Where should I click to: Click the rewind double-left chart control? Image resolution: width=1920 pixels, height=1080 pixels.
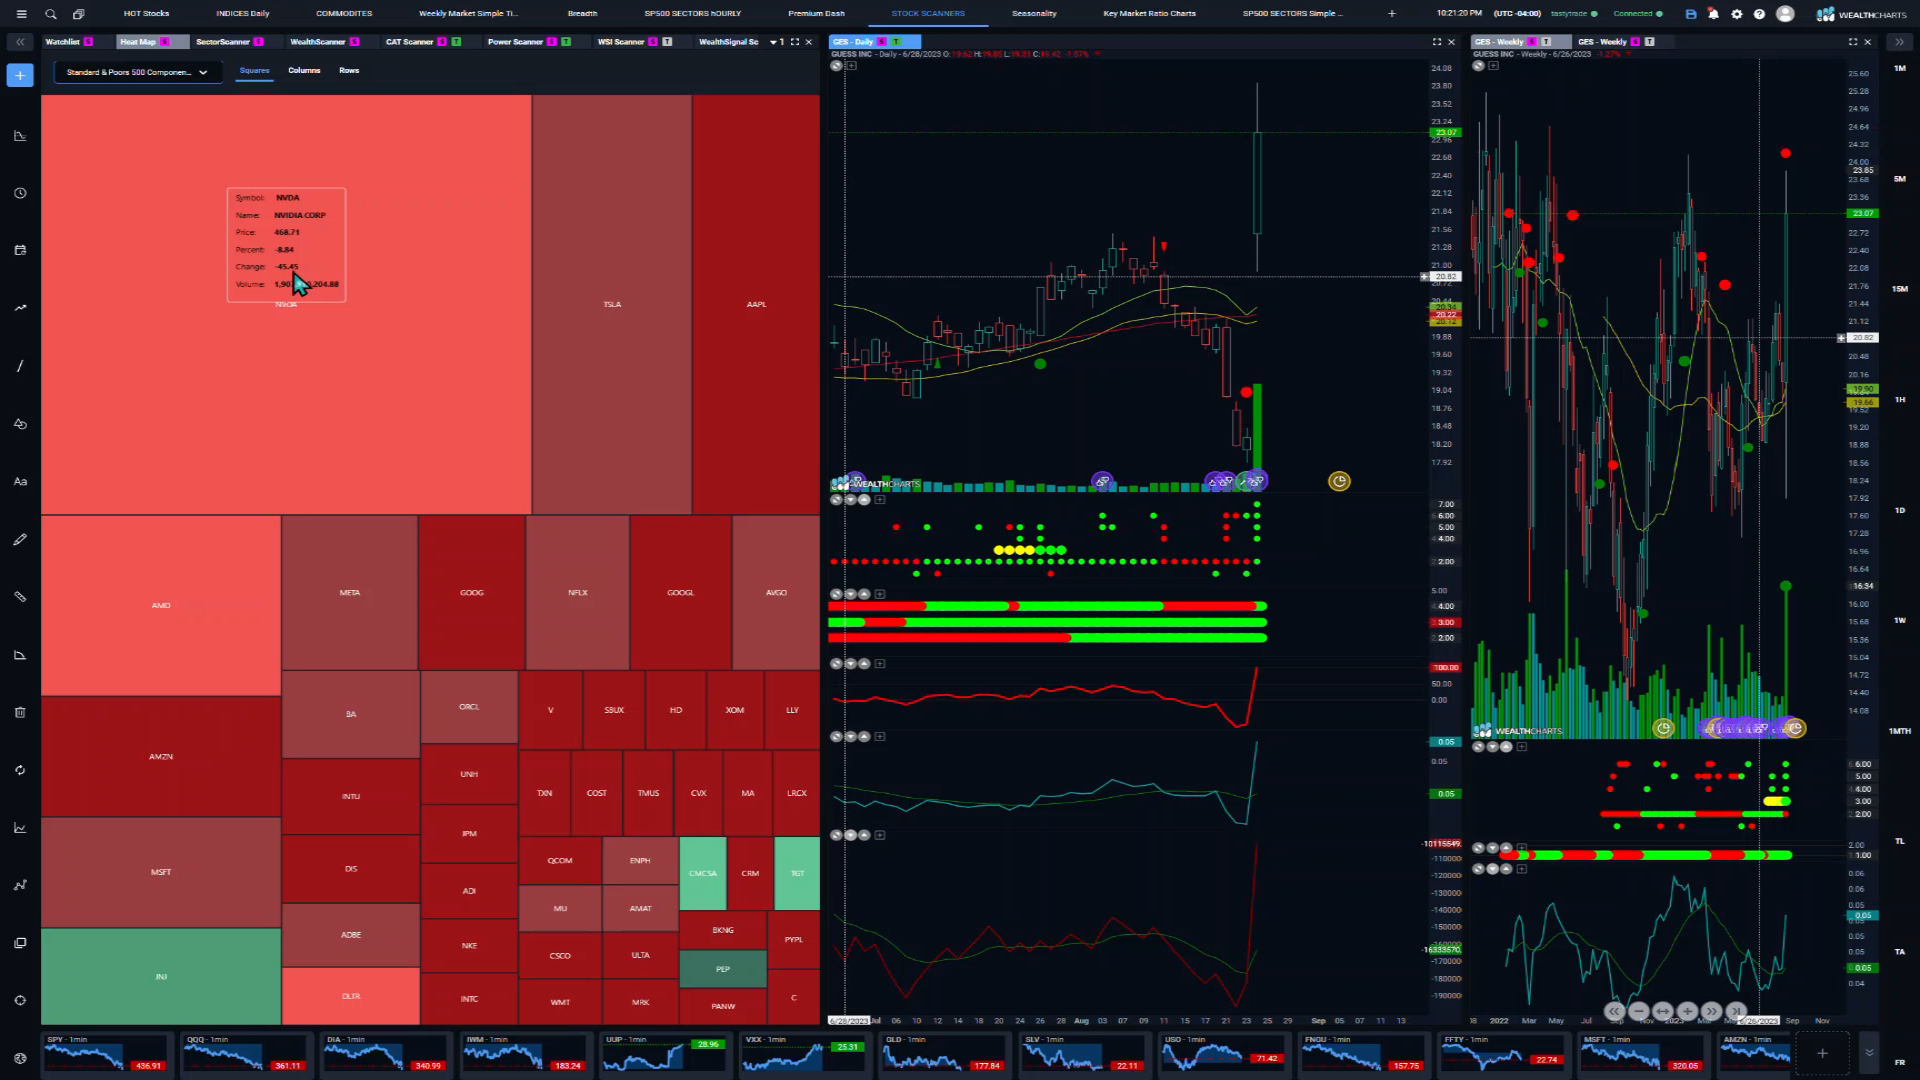click(1614, 1011)
